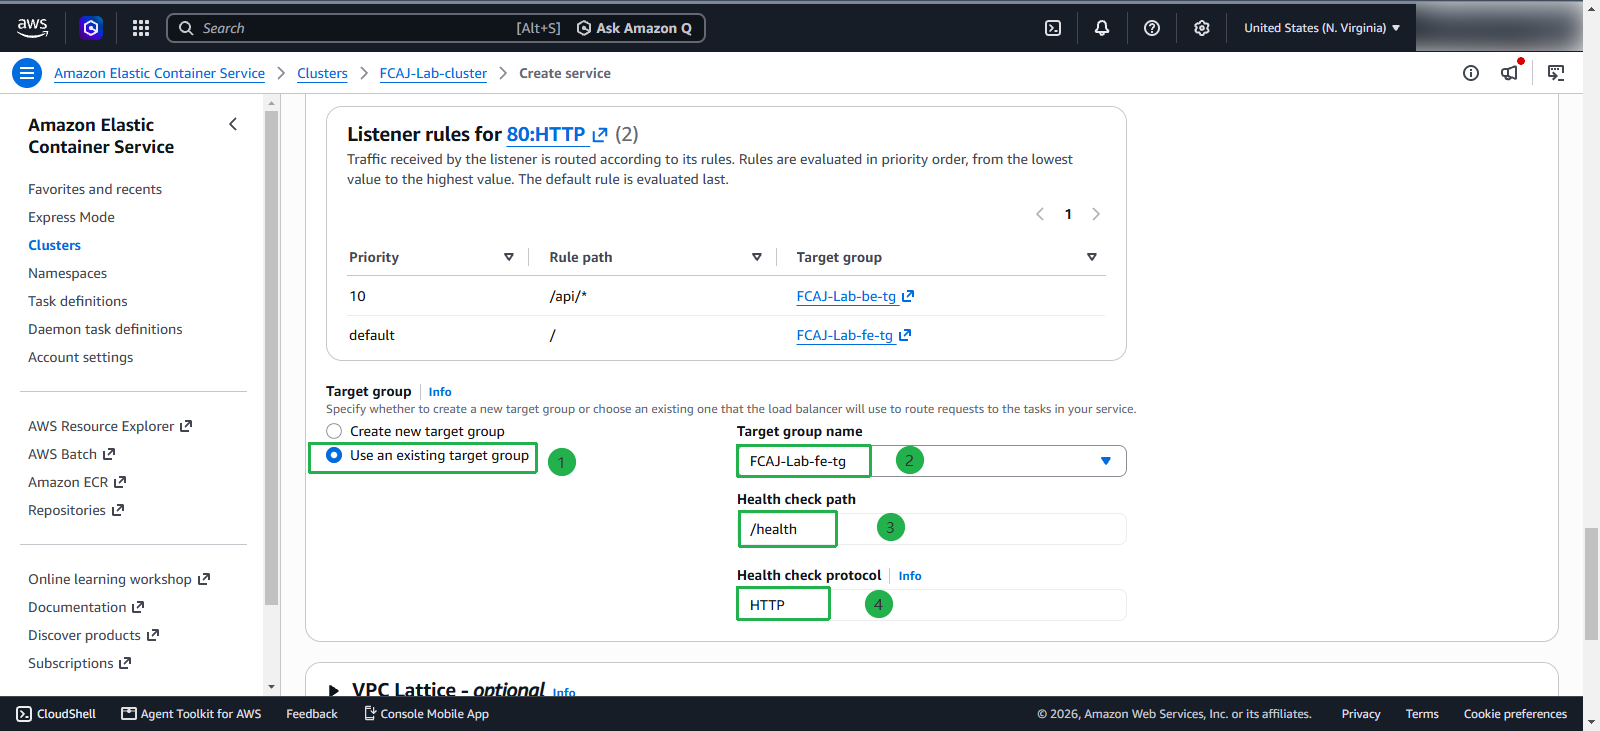Sort by Rule path column arrow
This screenshot has width=1600, height=731.
coord(757,257)
